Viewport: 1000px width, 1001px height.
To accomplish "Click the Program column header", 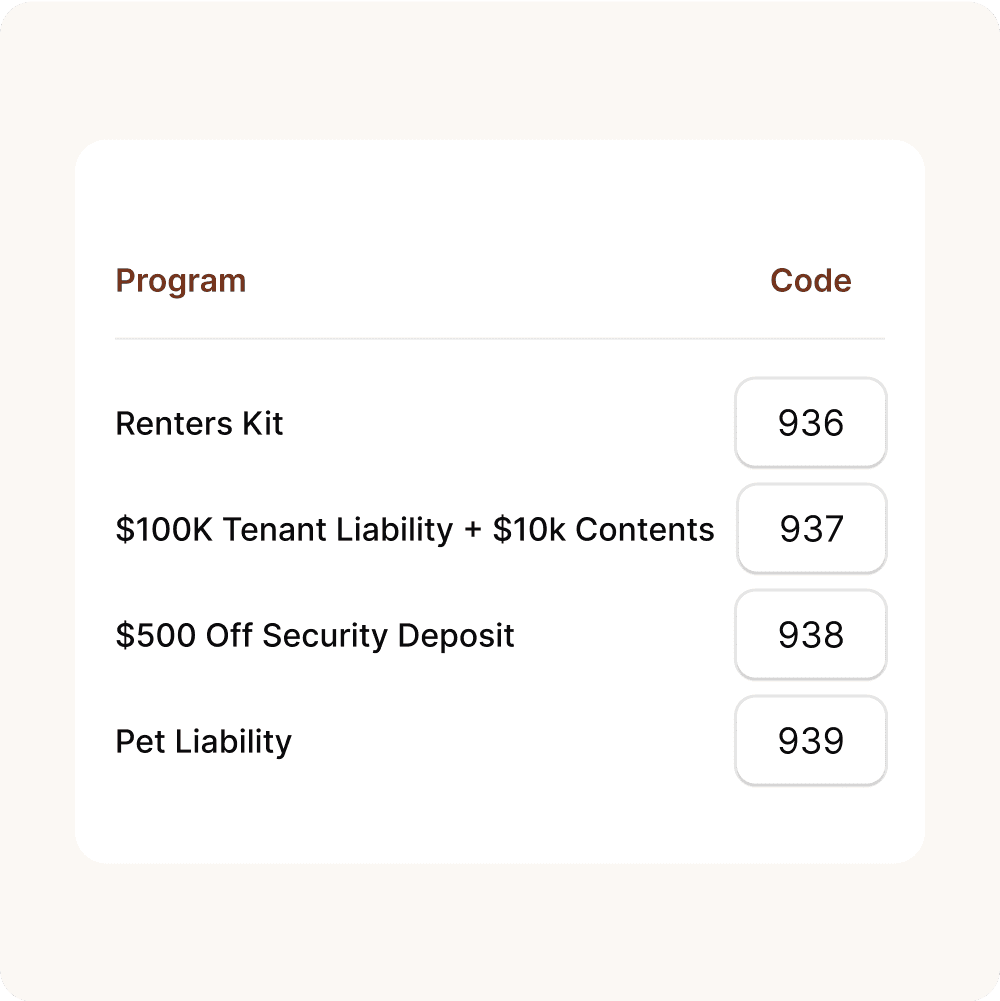I will tap(181, 281).
